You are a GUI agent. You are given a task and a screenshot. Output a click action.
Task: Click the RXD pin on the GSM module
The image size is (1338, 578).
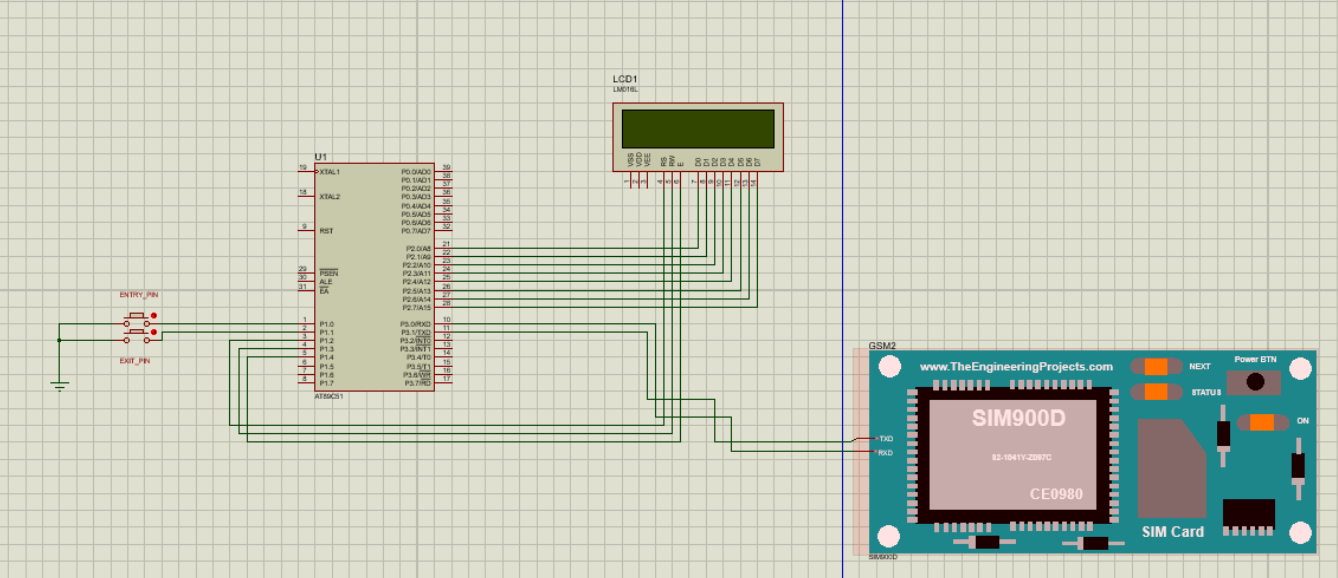tap(884, 453)
